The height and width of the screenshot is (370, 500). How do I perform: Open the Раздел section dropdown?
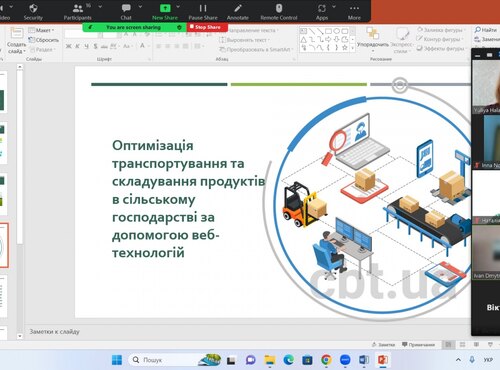click(x=42, y=50)
